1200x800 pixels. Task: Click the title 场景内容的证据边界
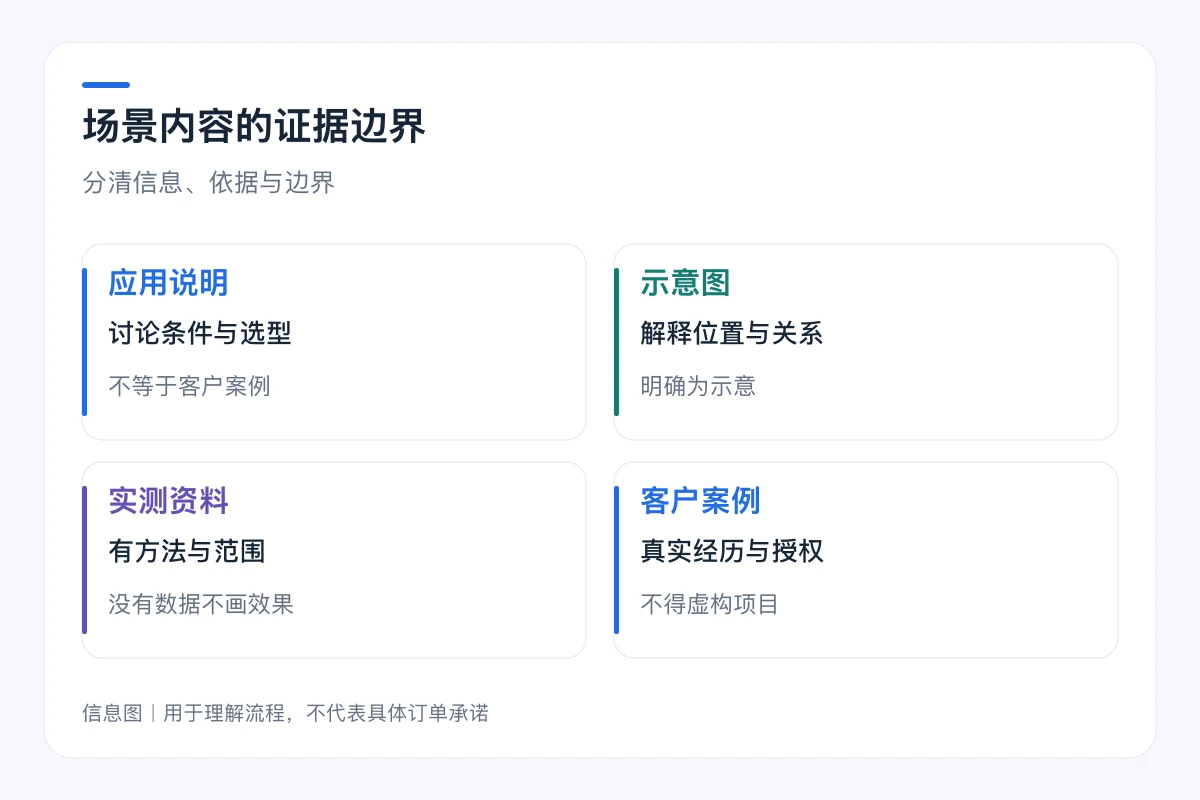[254, 128]
